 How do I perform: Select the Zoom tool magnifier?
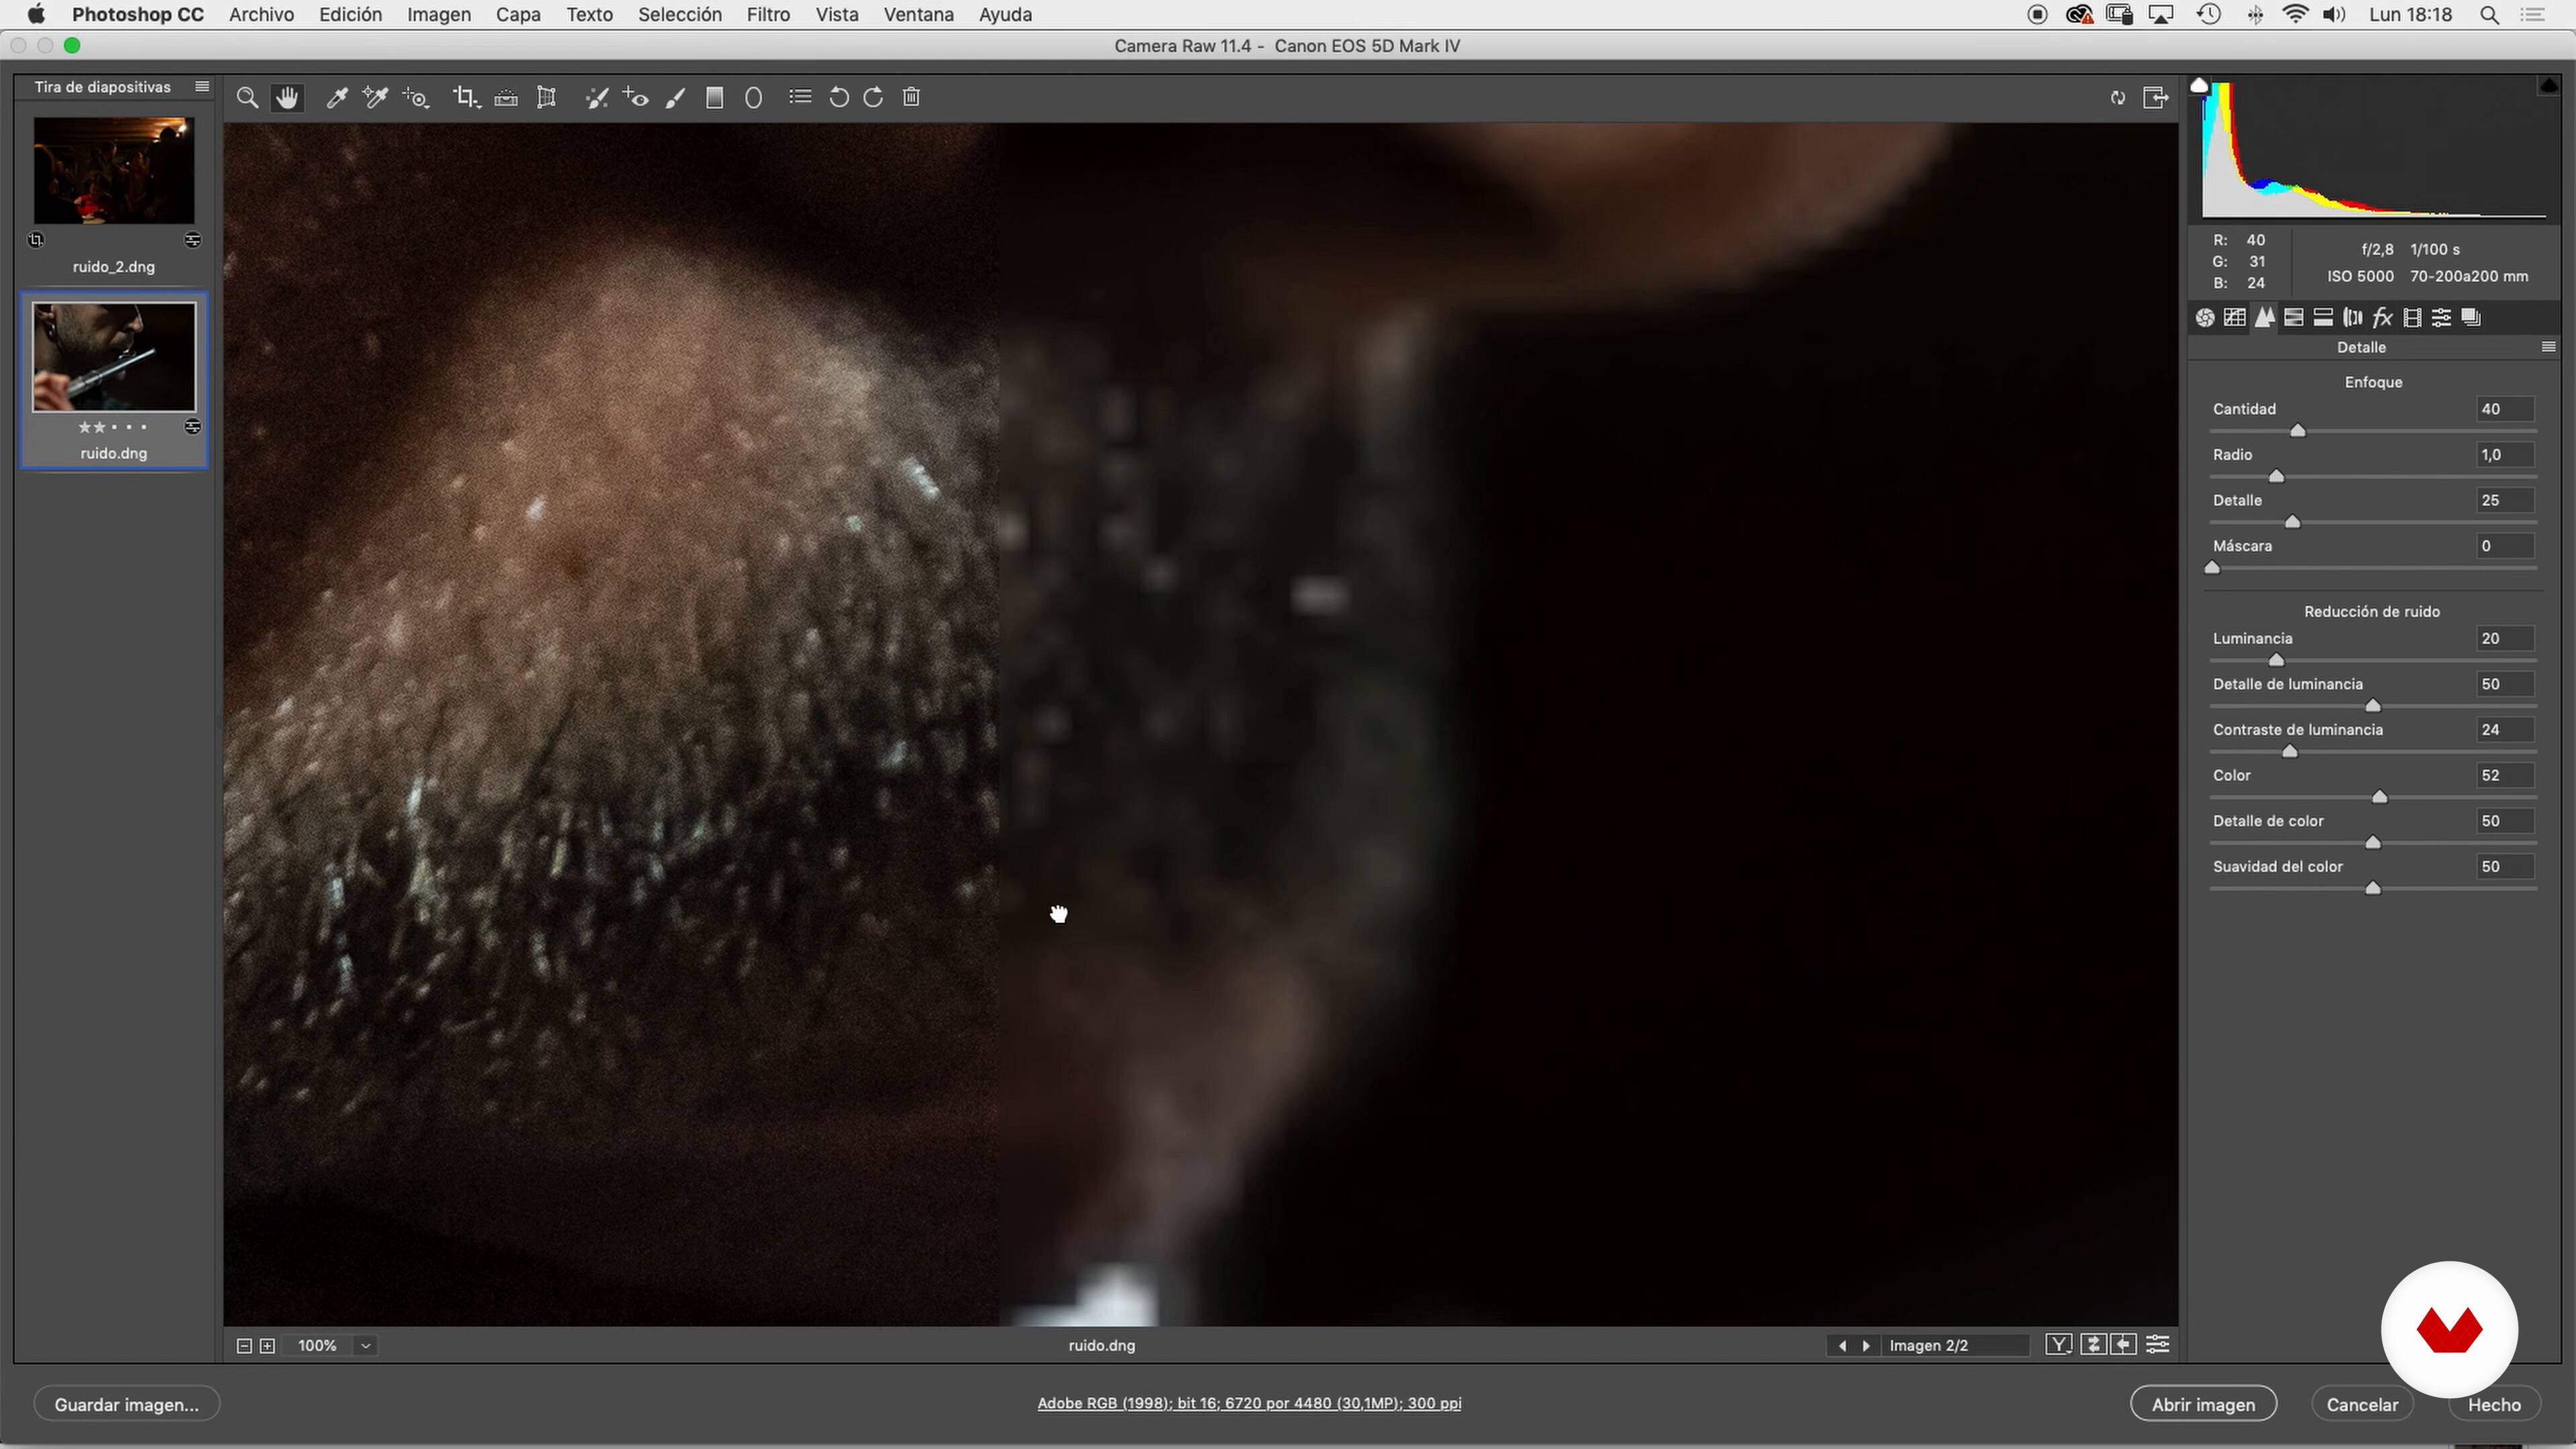pyautogui.click(x=247, y=98)
